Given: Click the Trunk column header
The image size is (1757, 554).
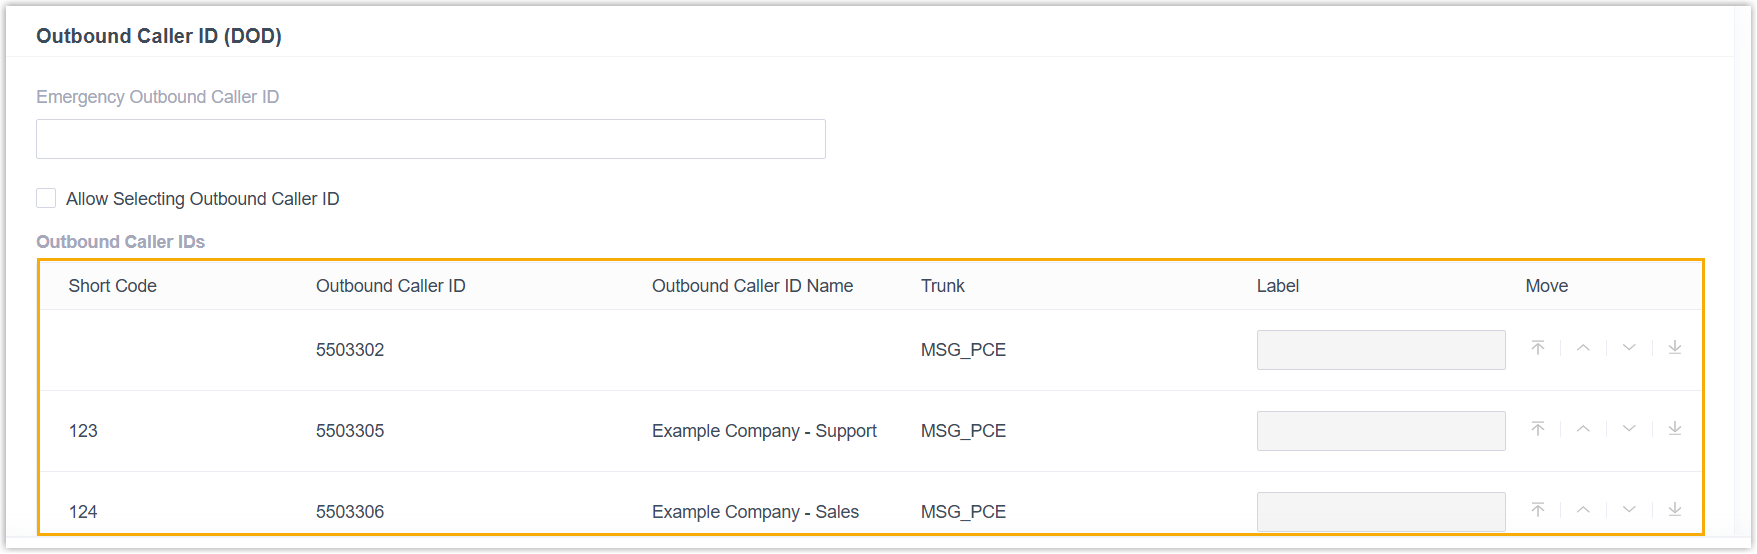Looking at the screenshot, I should coord(942,286).
